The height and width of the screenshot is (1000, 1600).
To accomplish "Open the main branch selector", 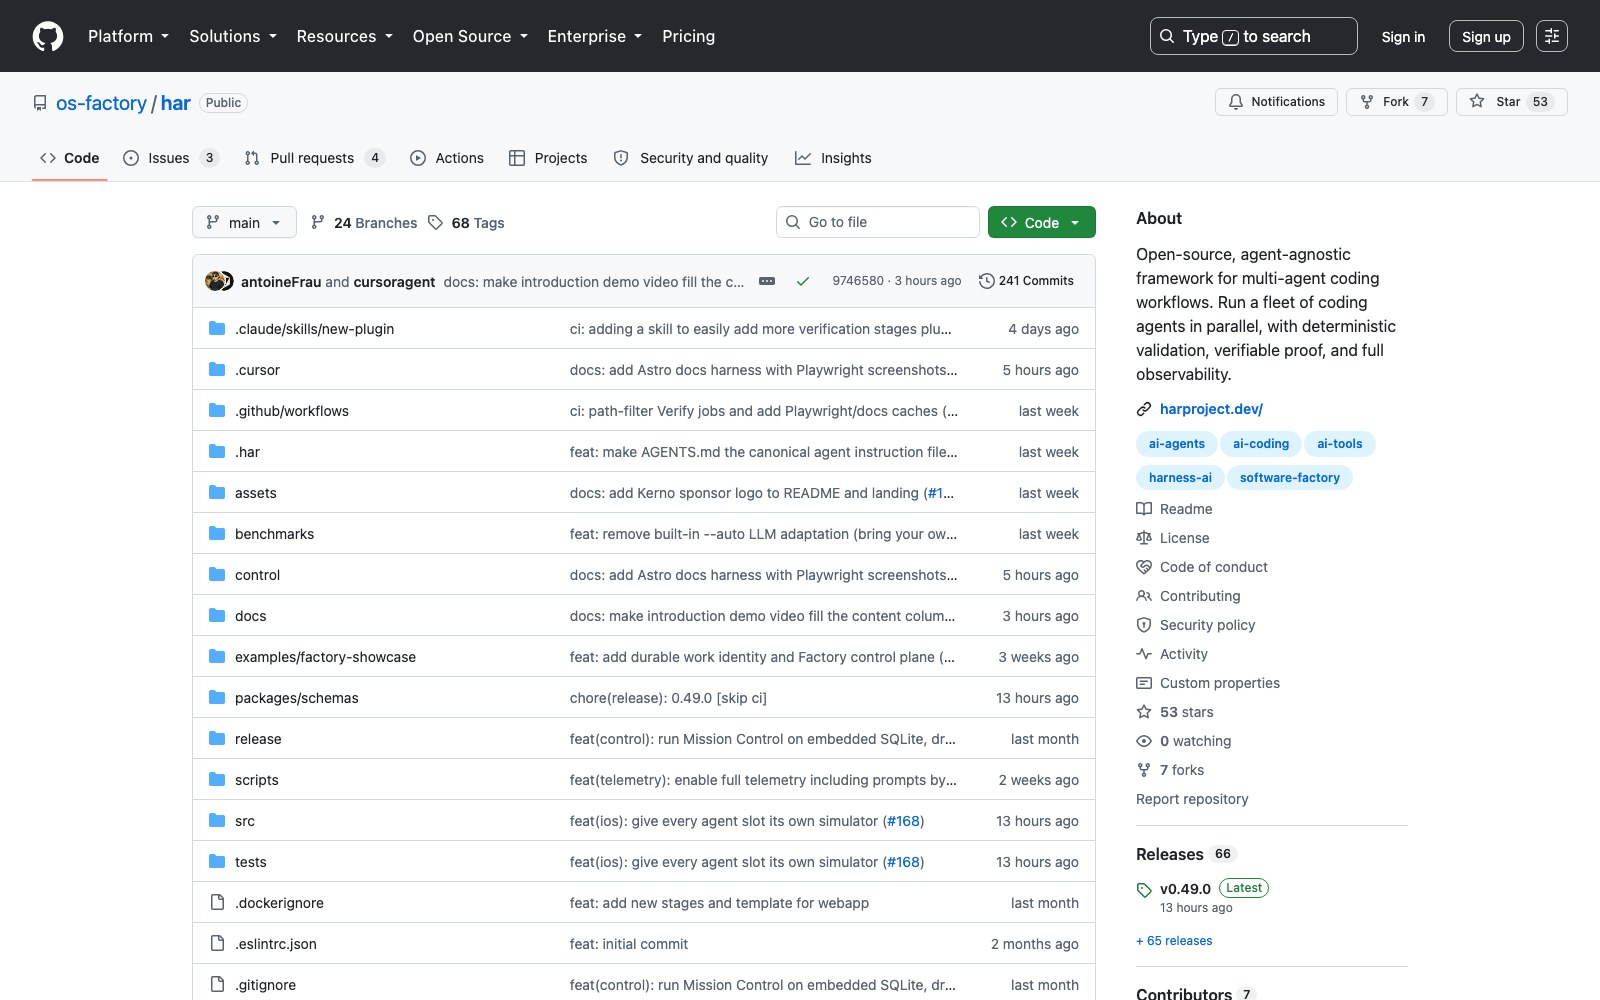I will (x=244, y=222).
